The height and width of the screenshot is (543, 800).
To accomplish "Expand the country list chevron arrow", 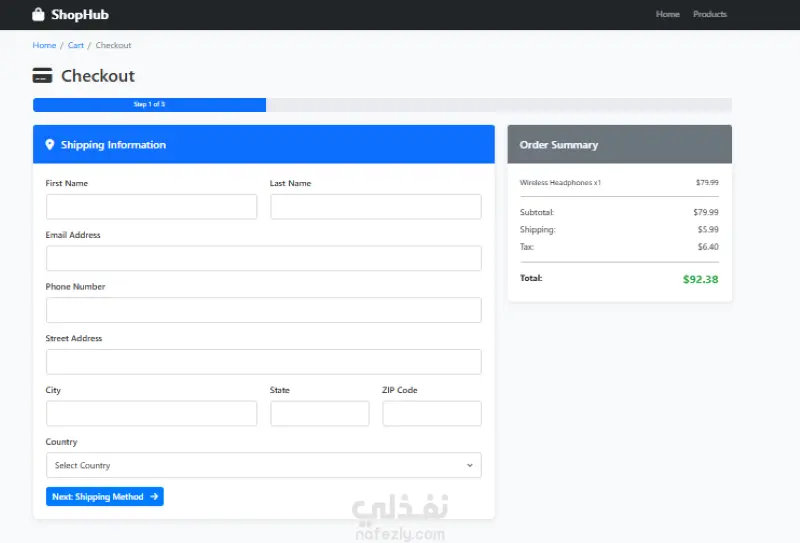I will pyautogui.click(x=470, y=465).
